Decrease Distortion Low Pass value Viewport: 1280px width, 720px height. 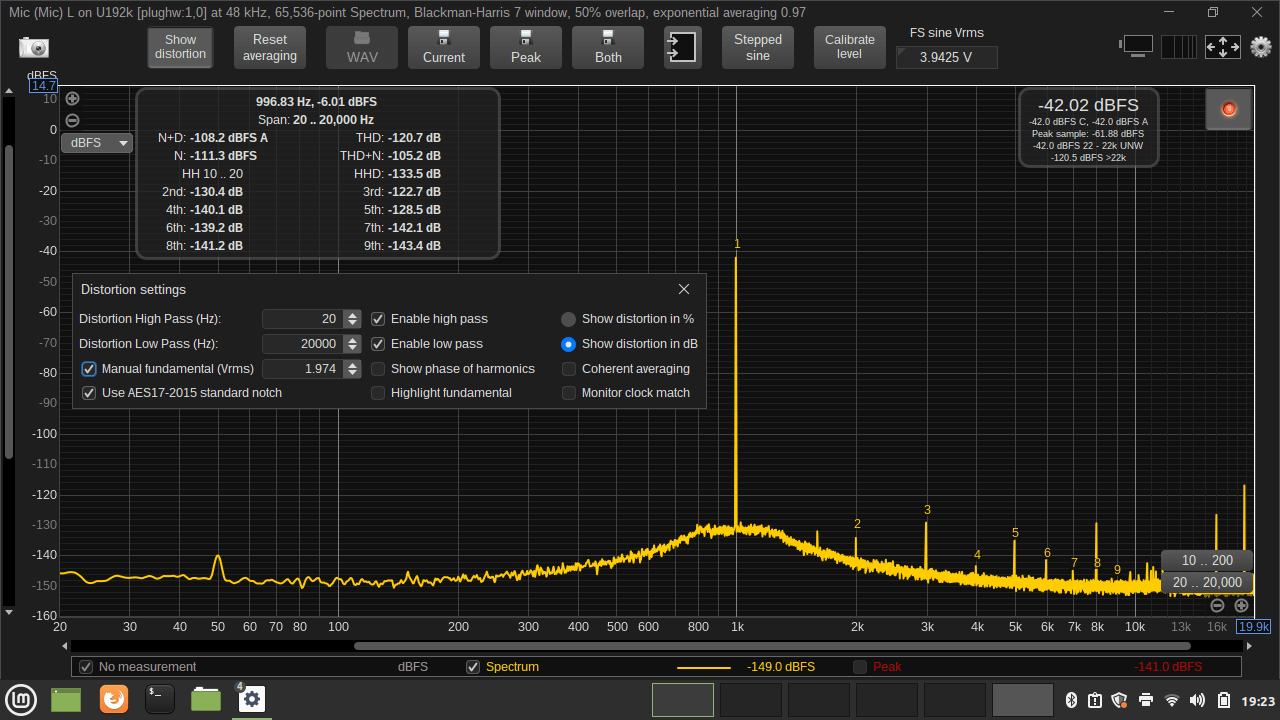coord(352,349)
